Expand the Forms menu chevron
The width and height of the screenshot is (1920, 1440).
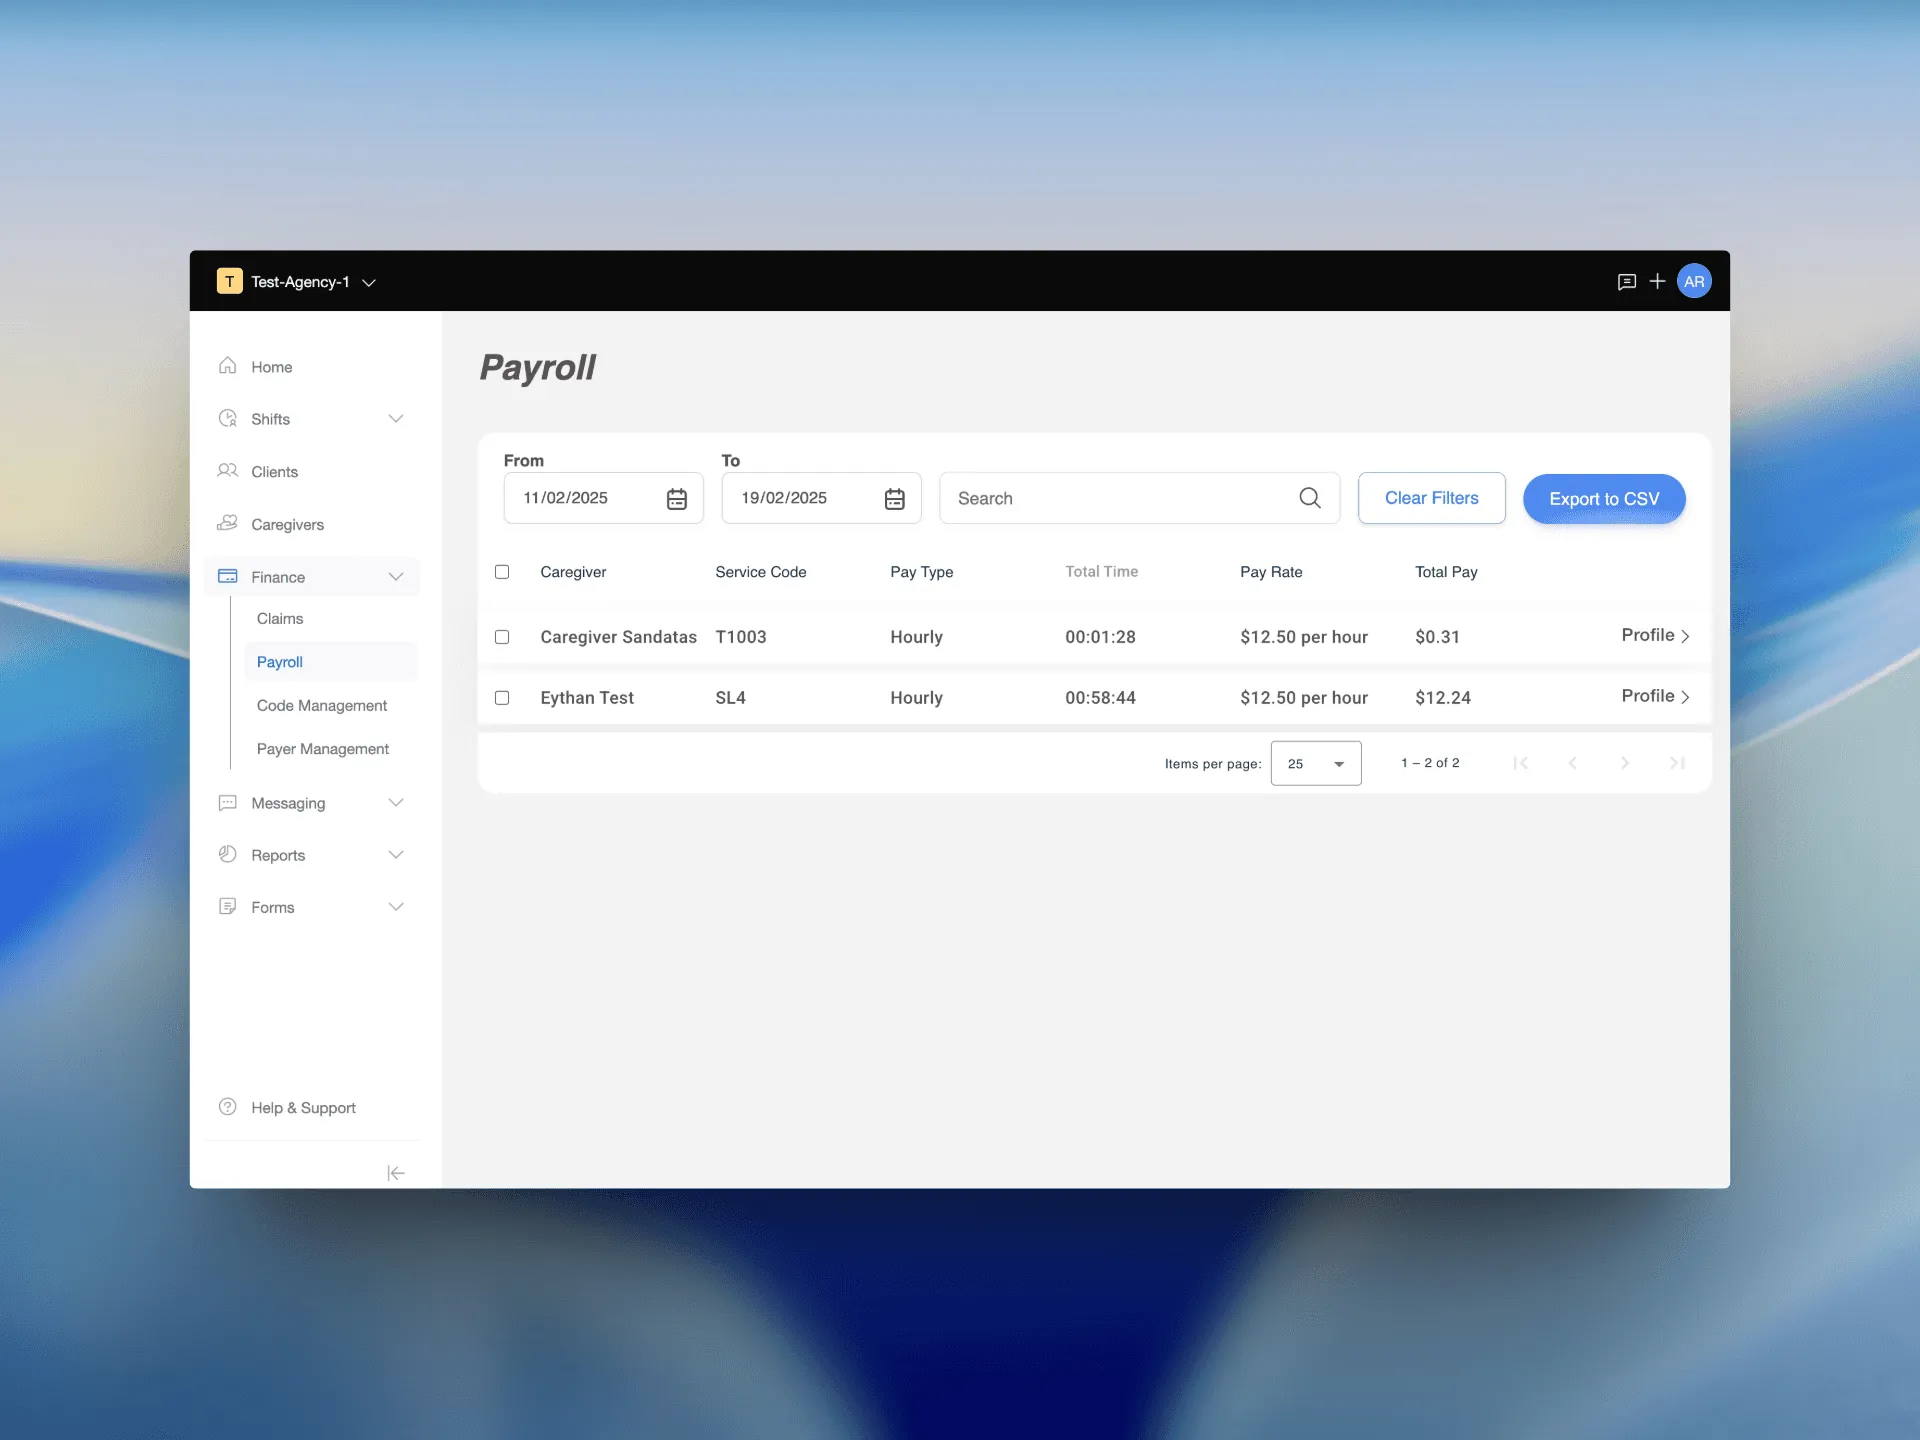396,907
